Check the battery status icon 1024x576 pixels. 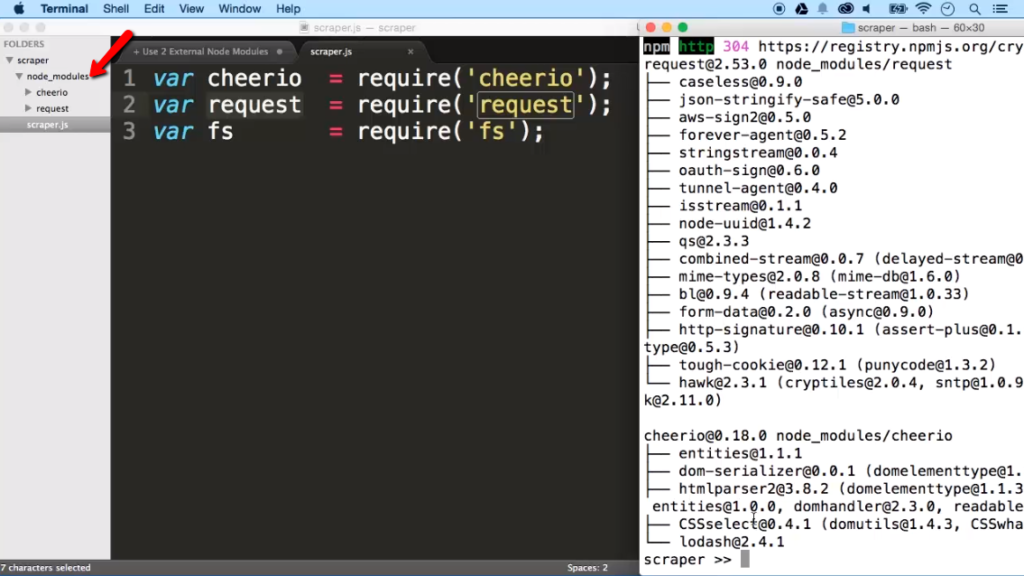898,9
